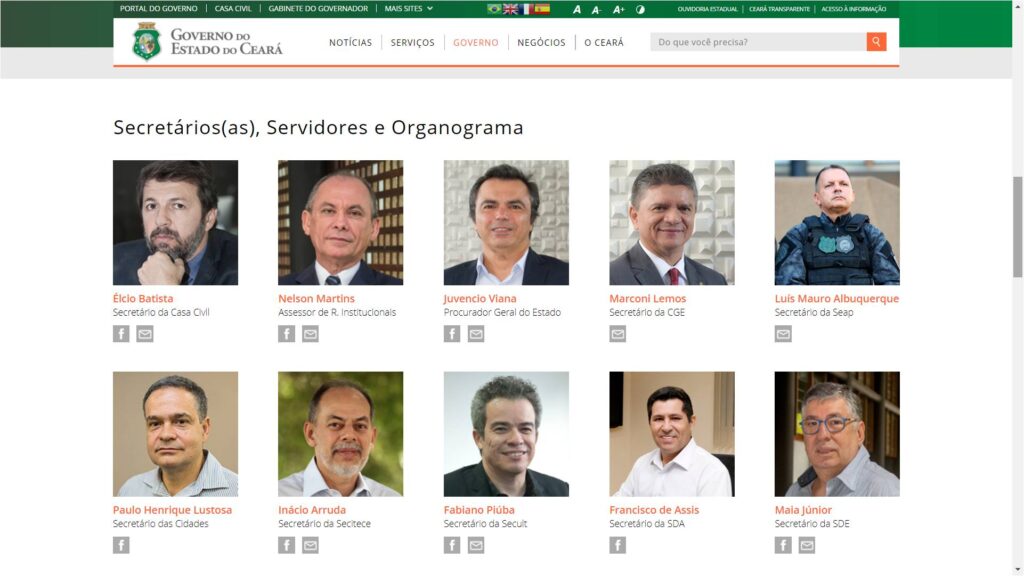Open Marconi Lemos' email icon
The width and height of the screenshot is (1024, 576).
tap(617, 334)
